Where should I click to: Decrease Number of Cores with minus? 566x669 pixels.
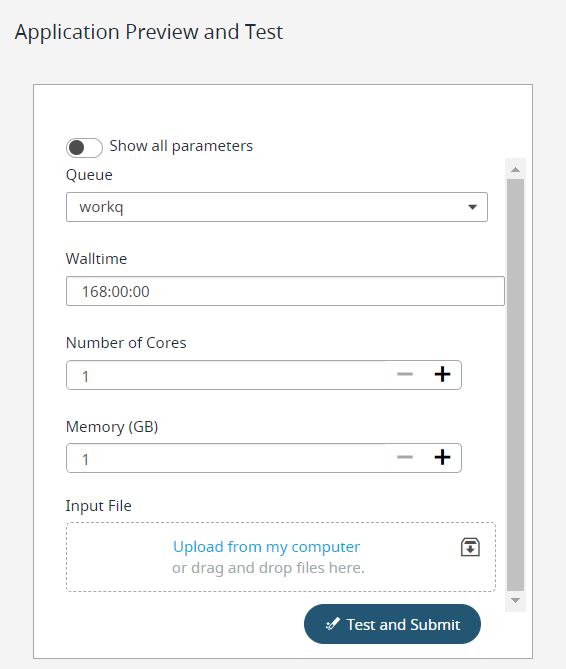405,374
